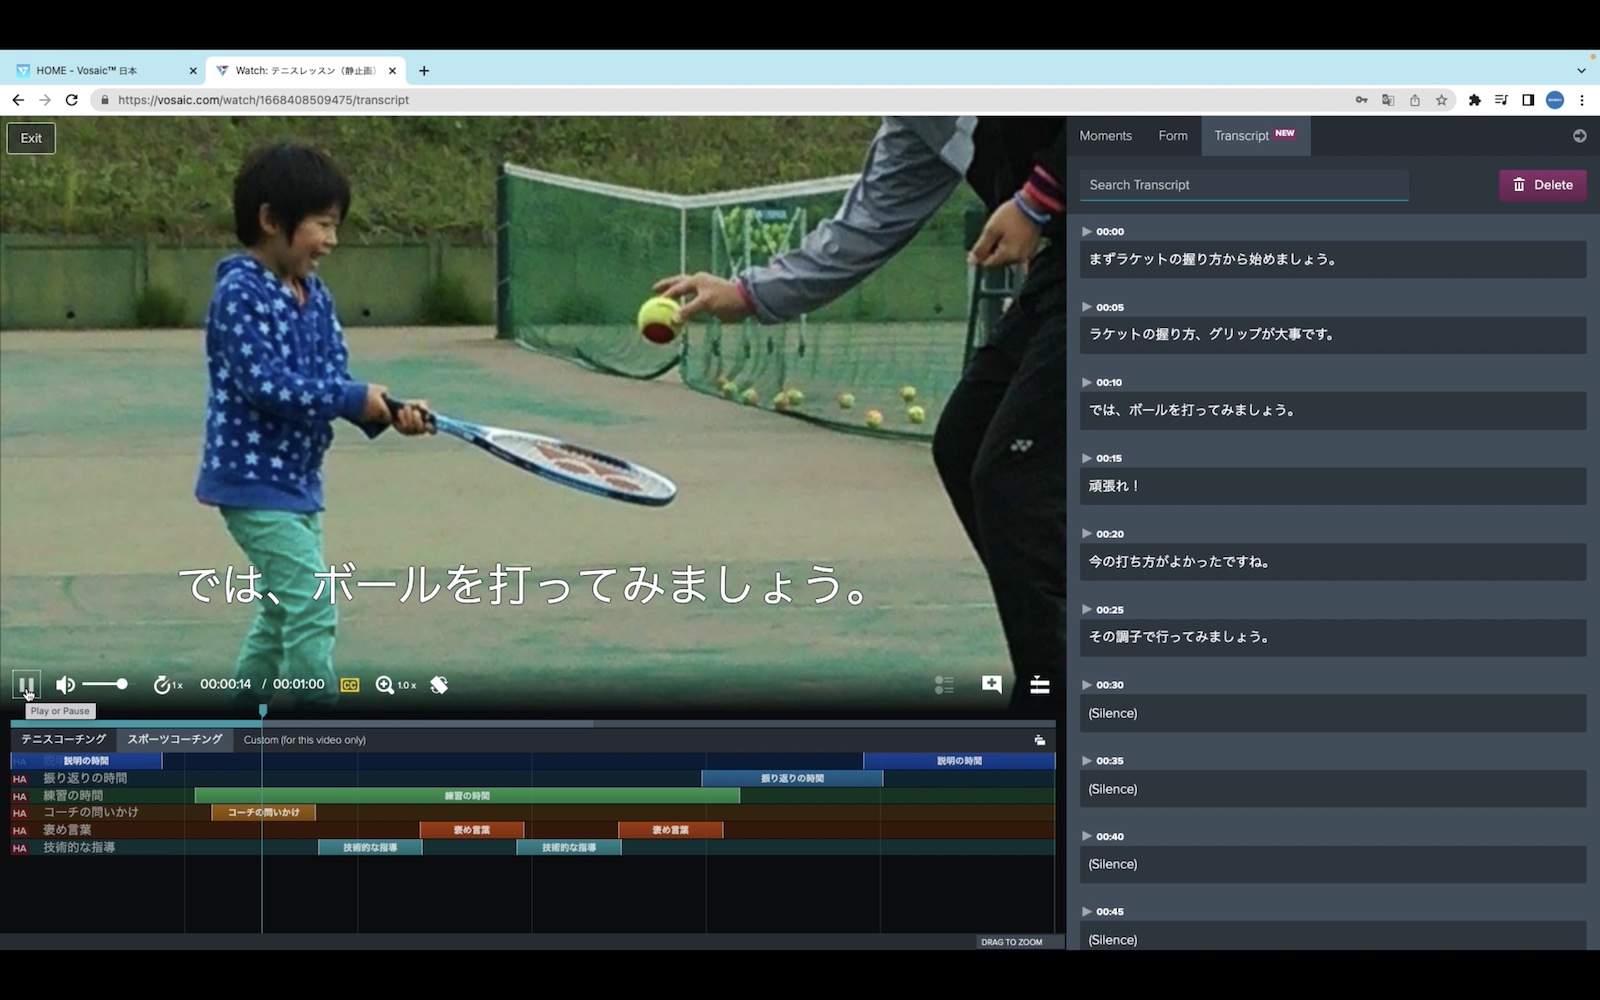Click Exit button over the video
Image resolution: width=1600 pixels, height=1000 pixels.
click(31, 138)
